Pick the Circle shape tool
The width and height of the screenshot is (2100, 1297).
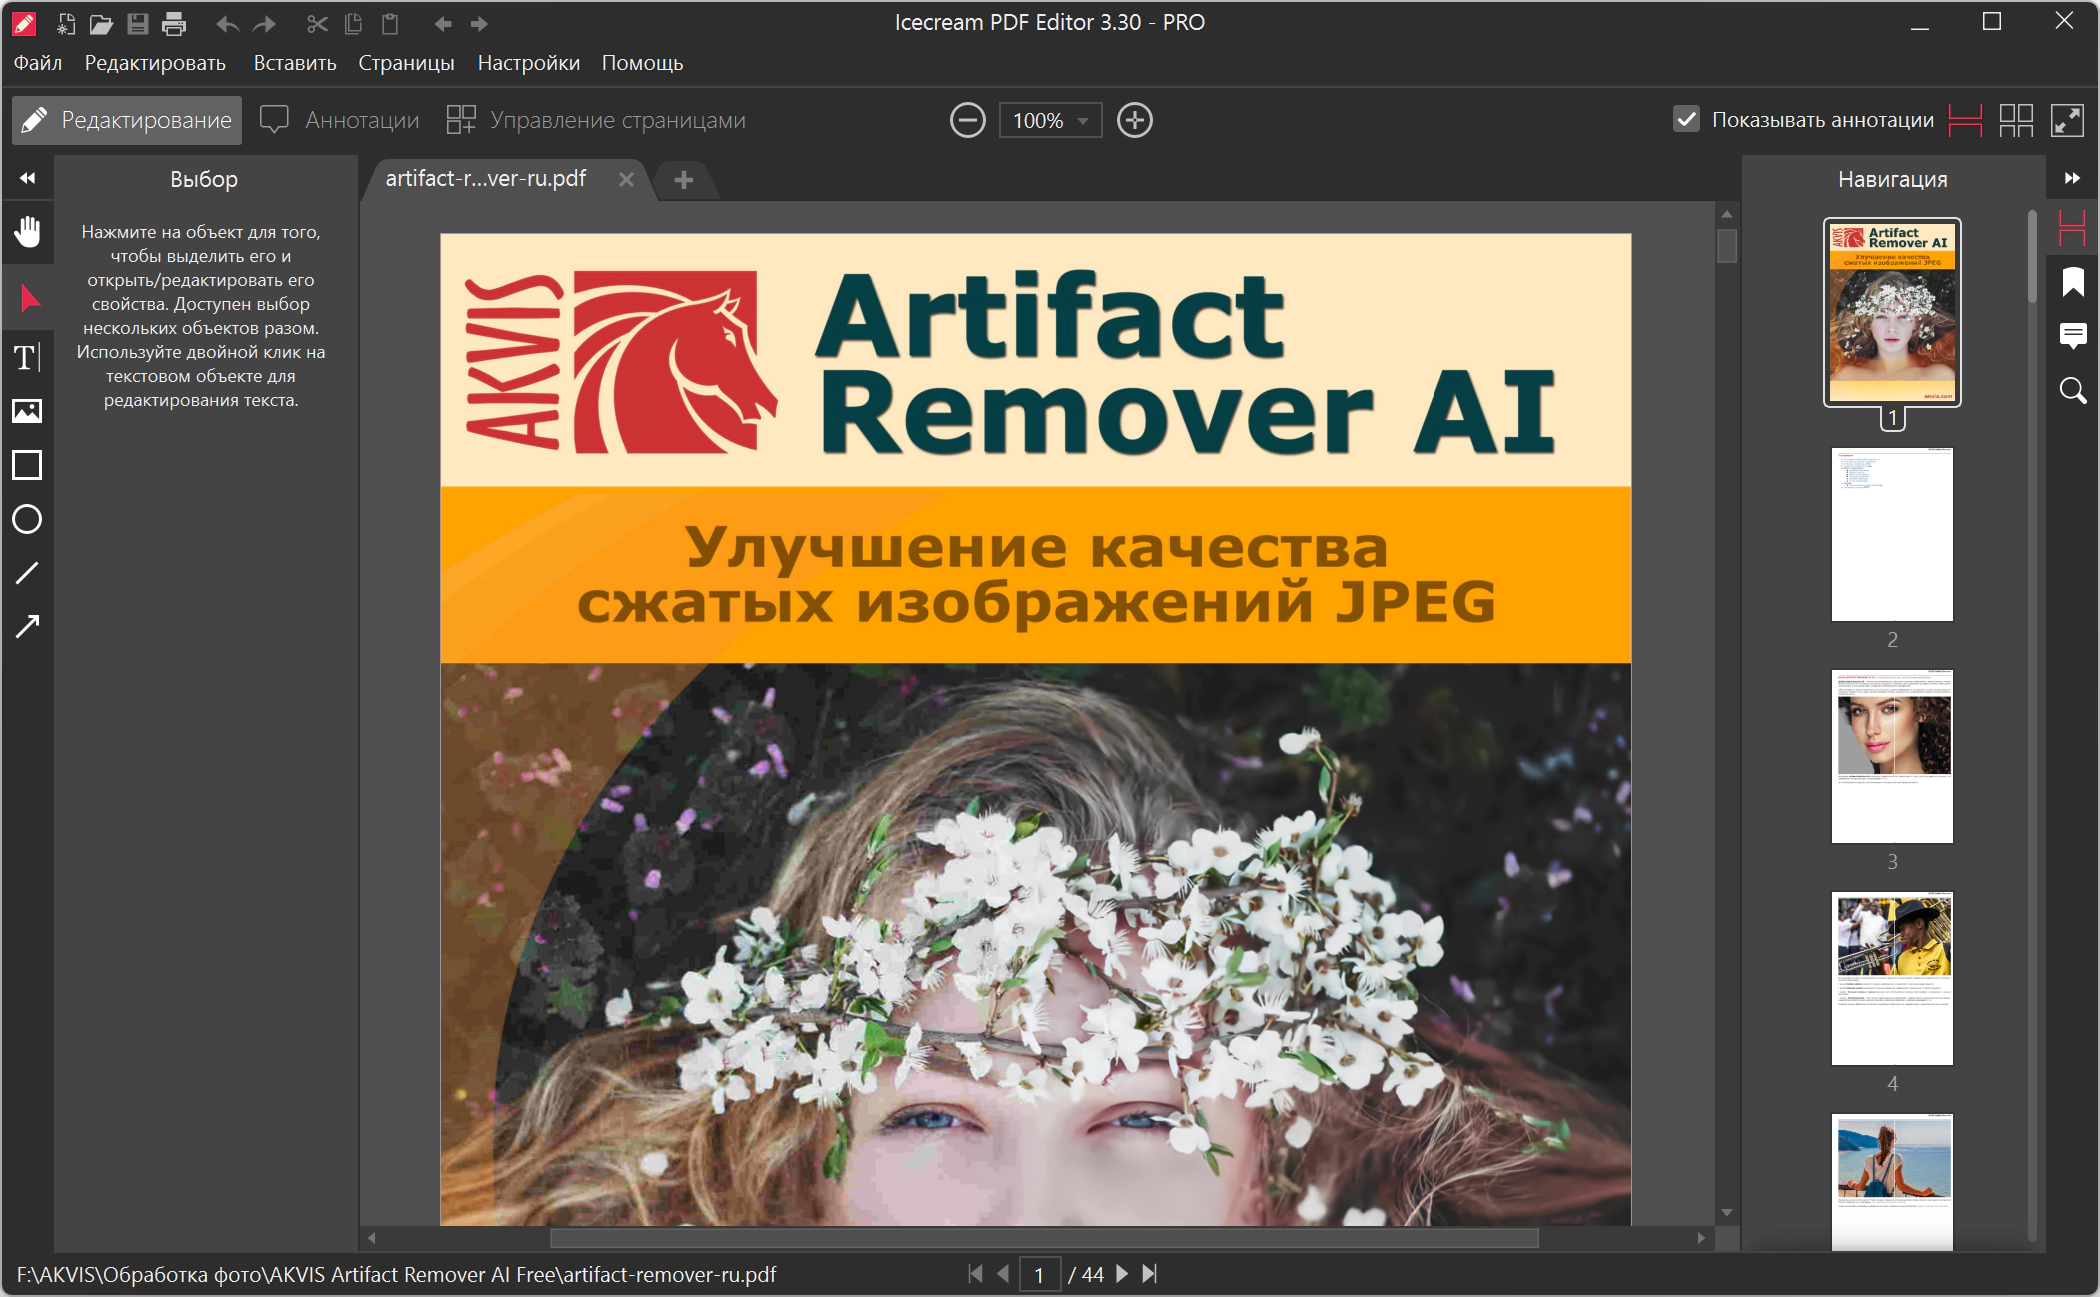point(27,519)
